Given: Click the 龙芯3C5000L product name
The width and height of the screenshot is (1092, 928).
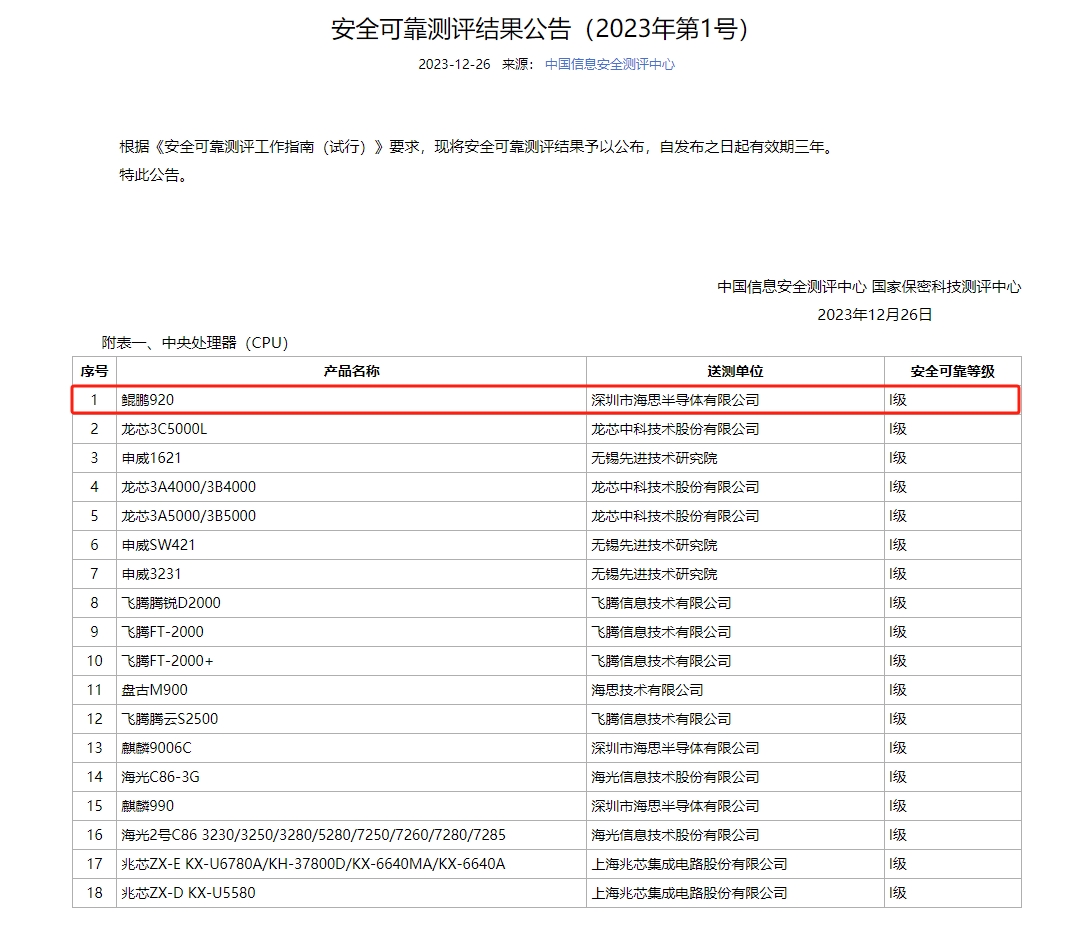Looking at the screenshot, I should (164, 429).
